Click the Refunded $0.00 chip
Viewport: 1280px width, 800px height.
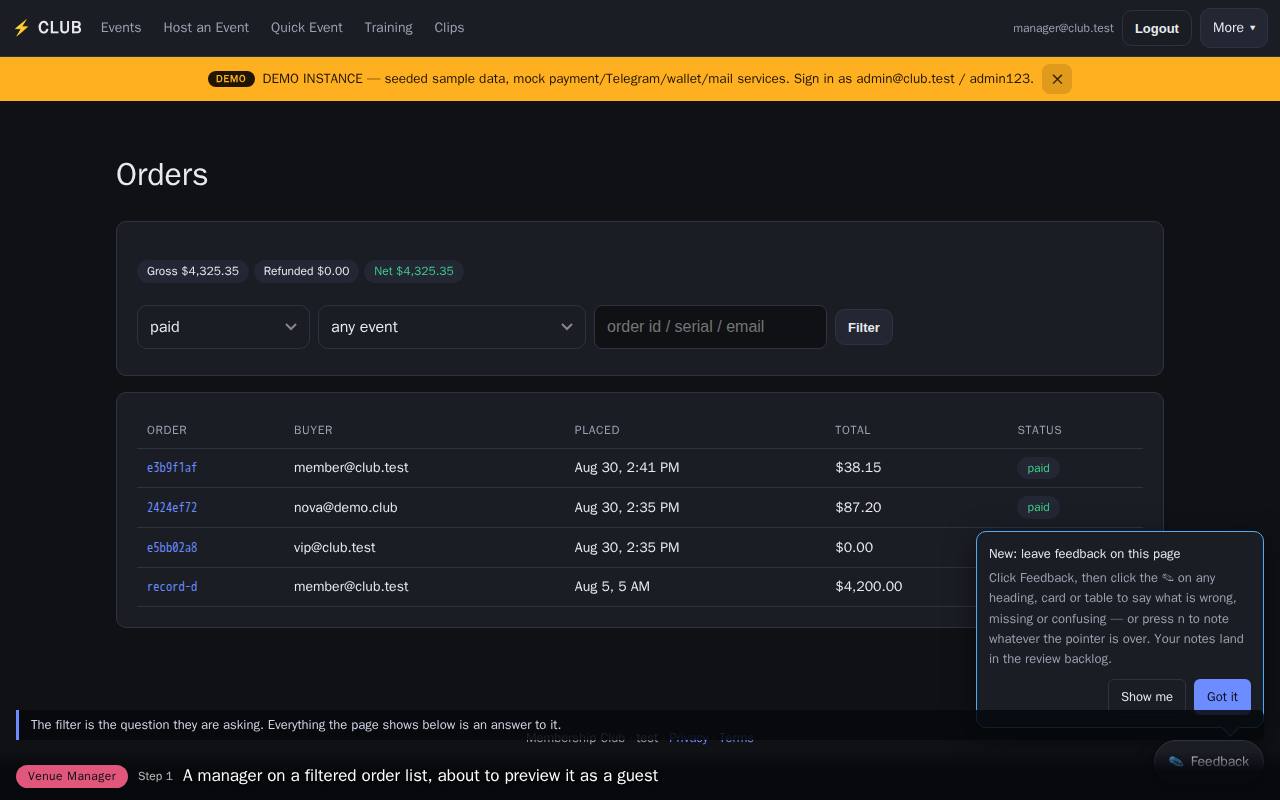[306, 271]
